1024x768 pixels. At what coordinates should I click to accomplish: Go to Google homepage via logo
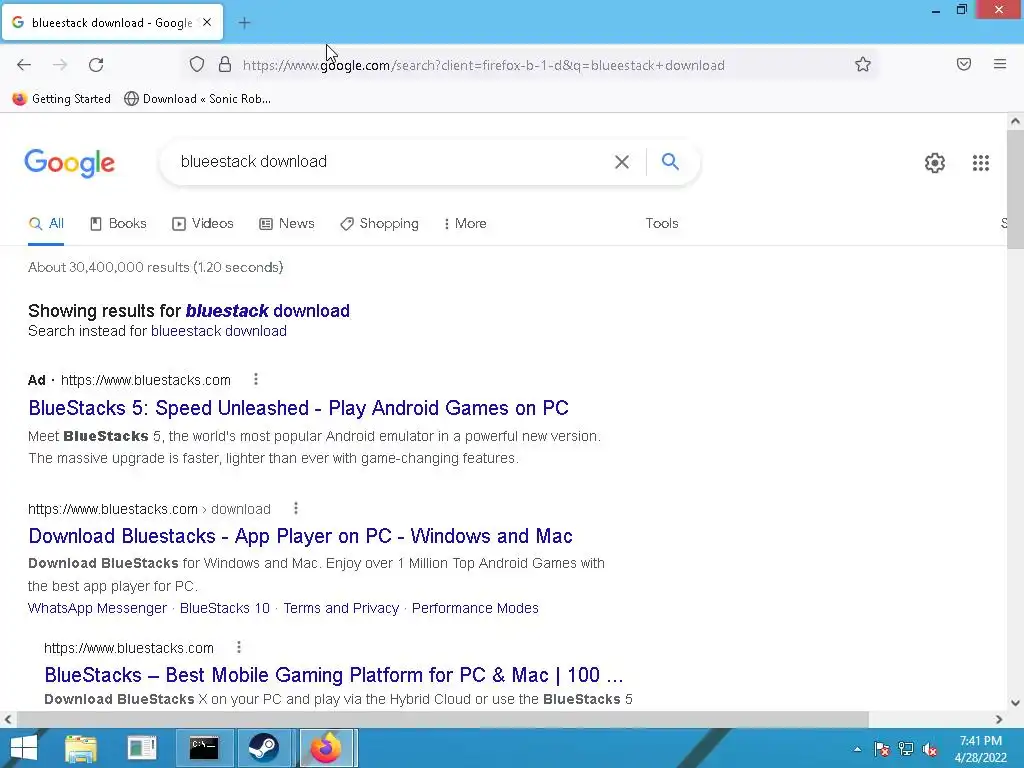(x=69, y=163)
